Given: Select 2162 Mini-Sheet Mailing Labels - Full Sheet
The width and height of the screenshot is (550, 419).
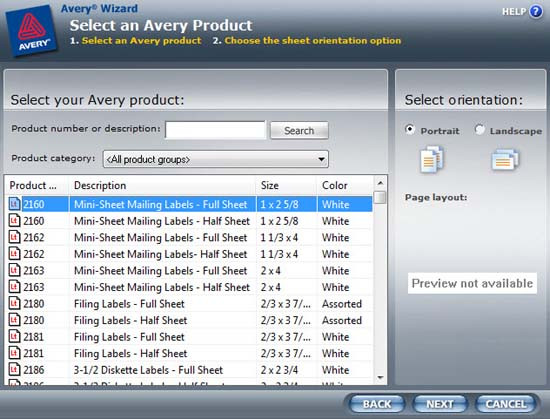Looking at the screenshot, I should click(x=189, y=237).
